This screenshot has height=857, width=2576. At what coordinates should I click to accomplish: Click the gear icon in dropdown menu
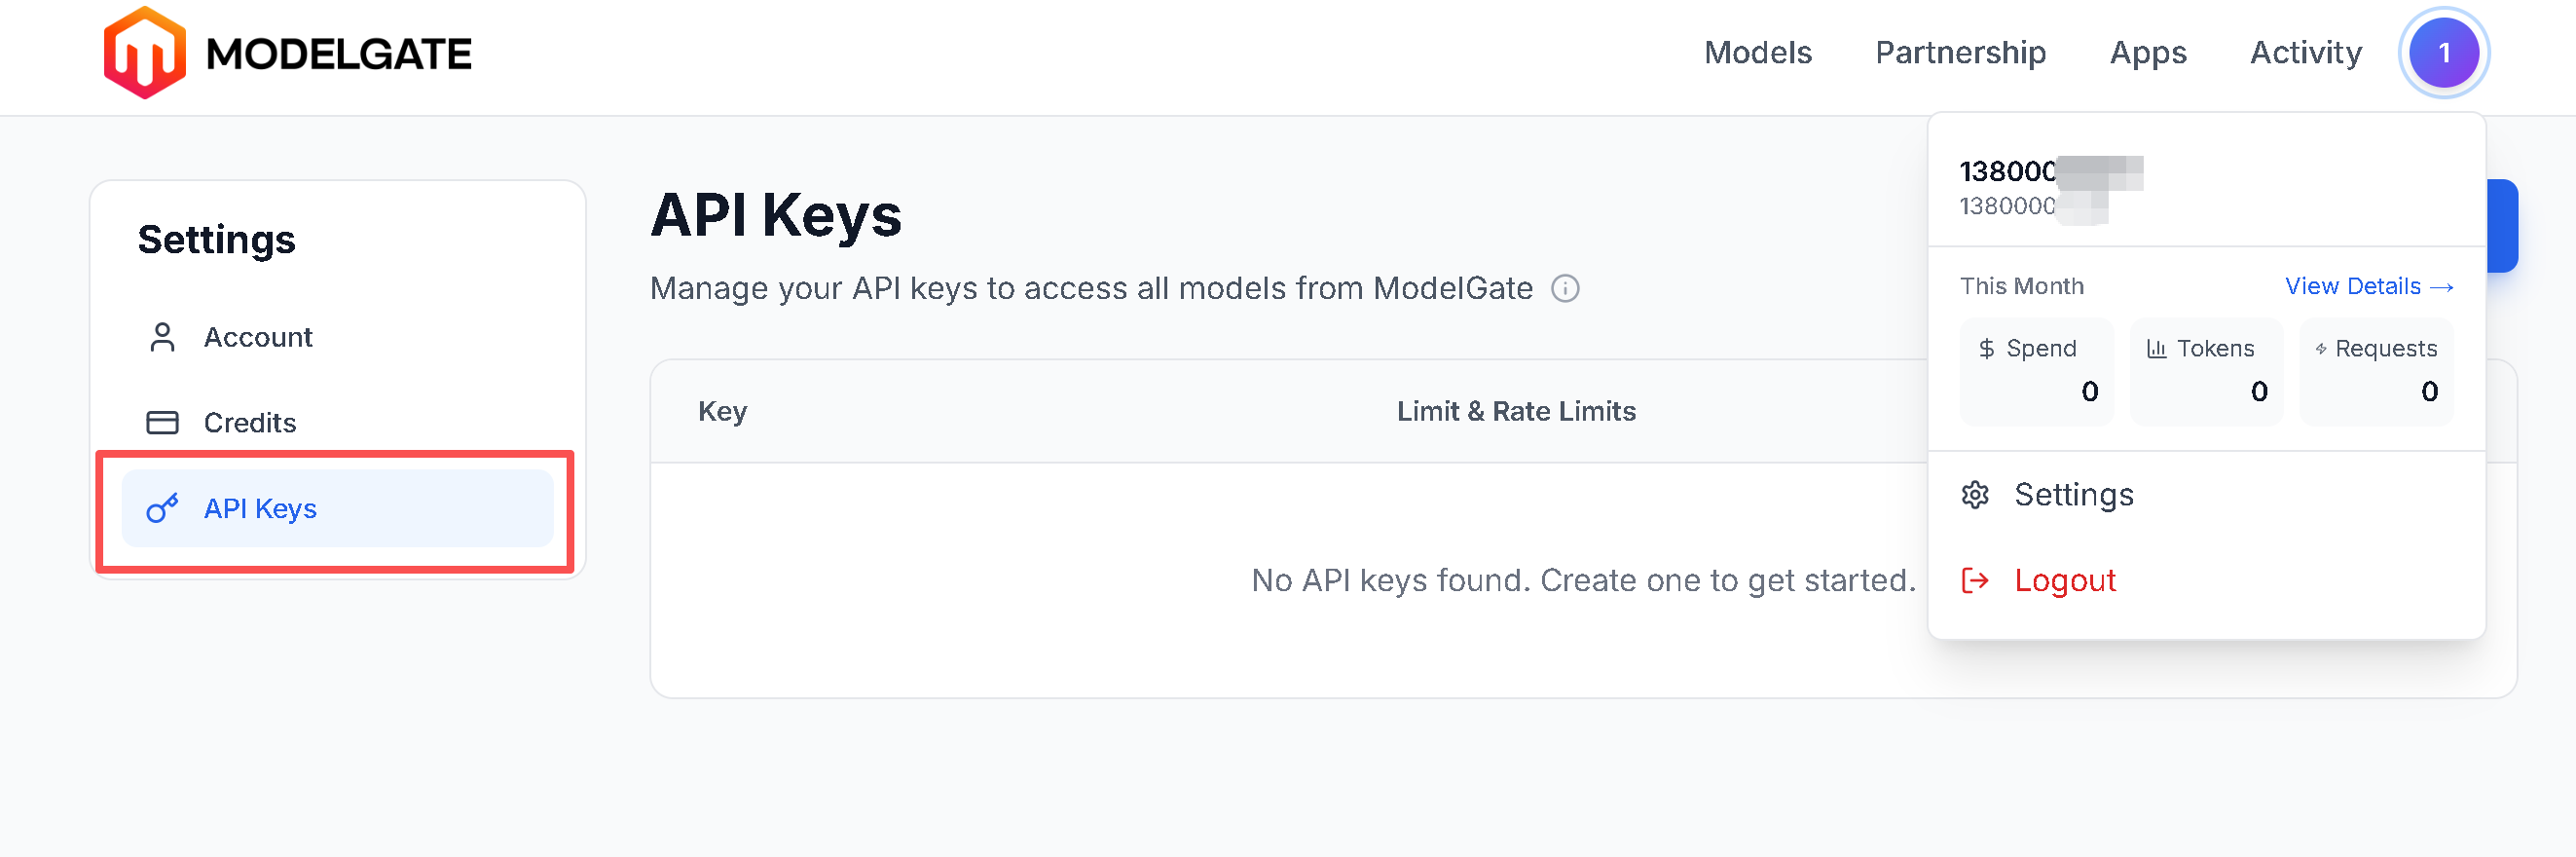1974,495
